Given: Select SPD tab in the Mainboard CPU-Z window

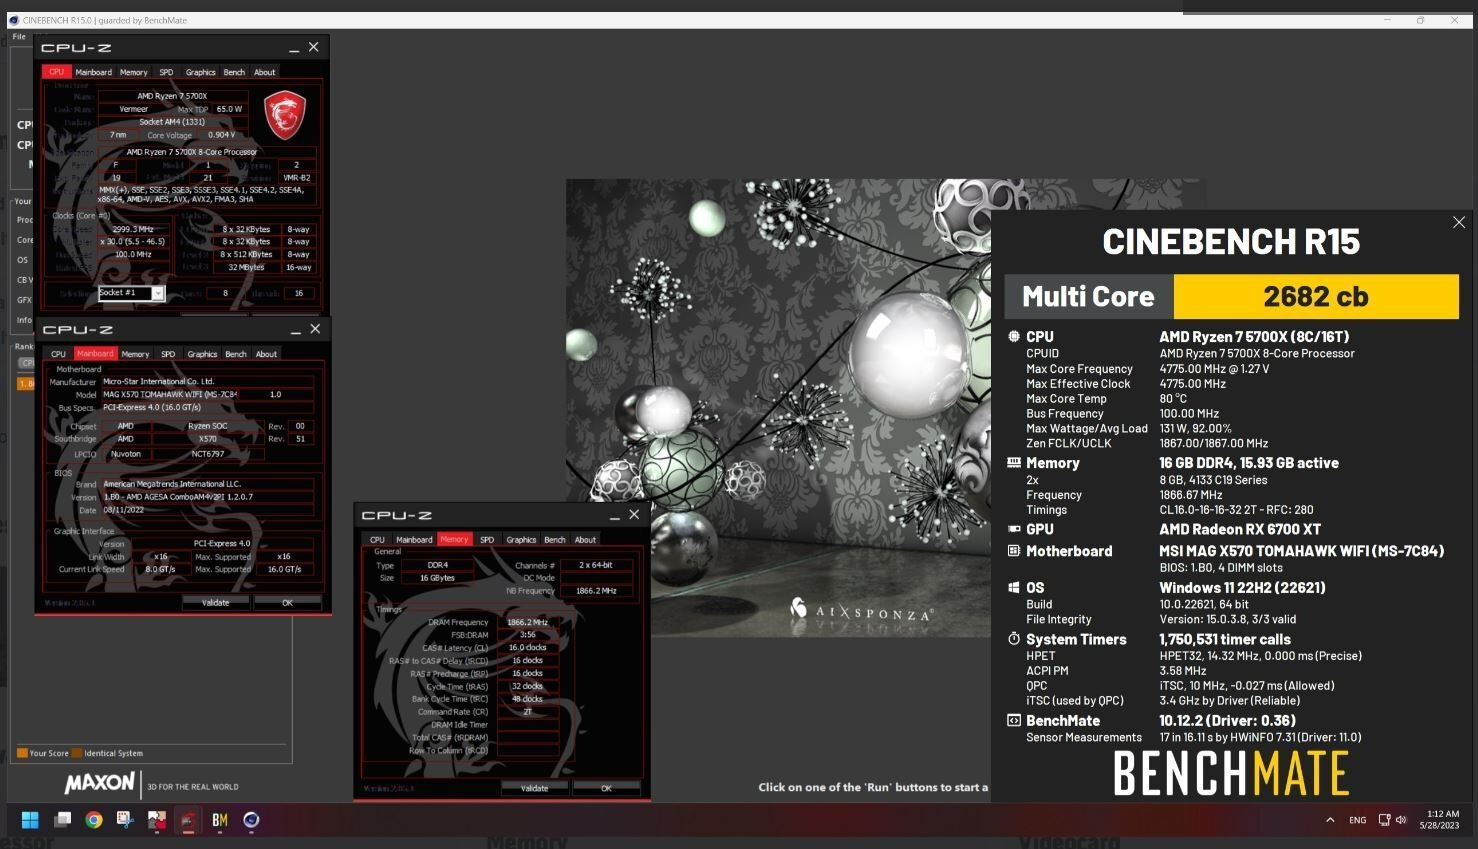Looking at the screenshot, I should coord(168,354).
